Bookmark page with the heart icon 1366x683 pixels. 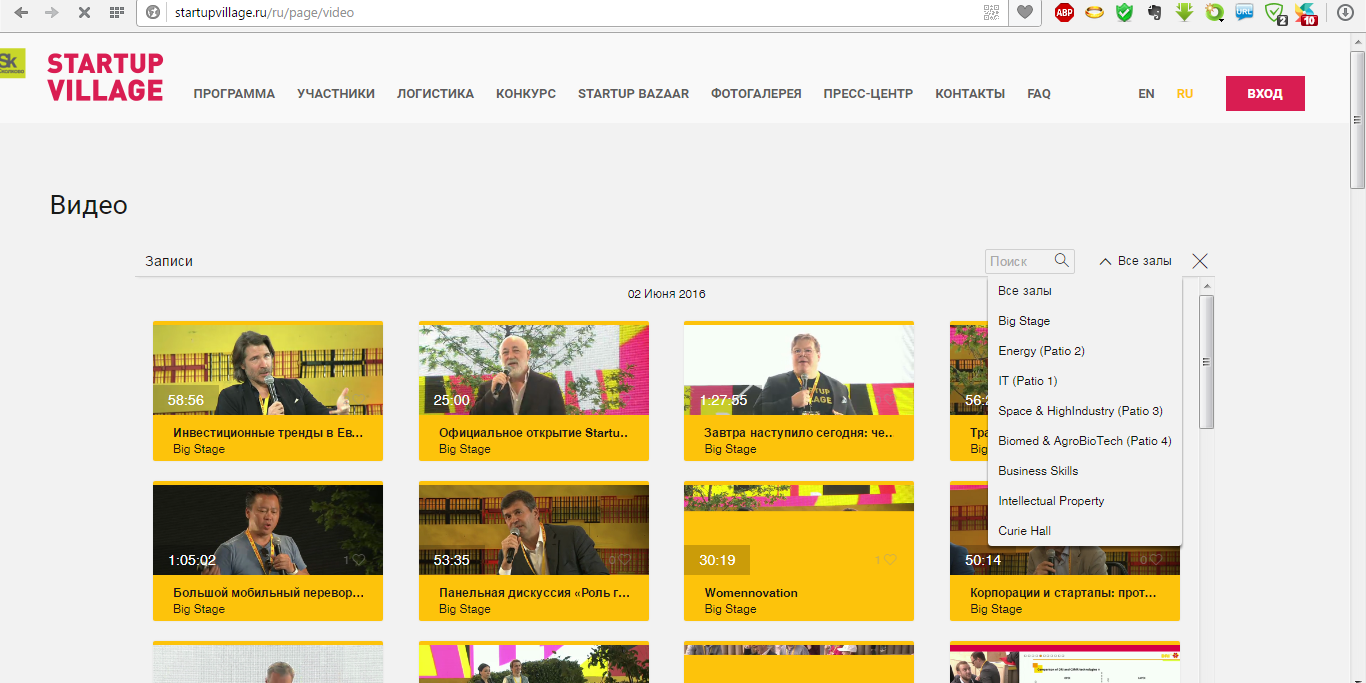1025,13
